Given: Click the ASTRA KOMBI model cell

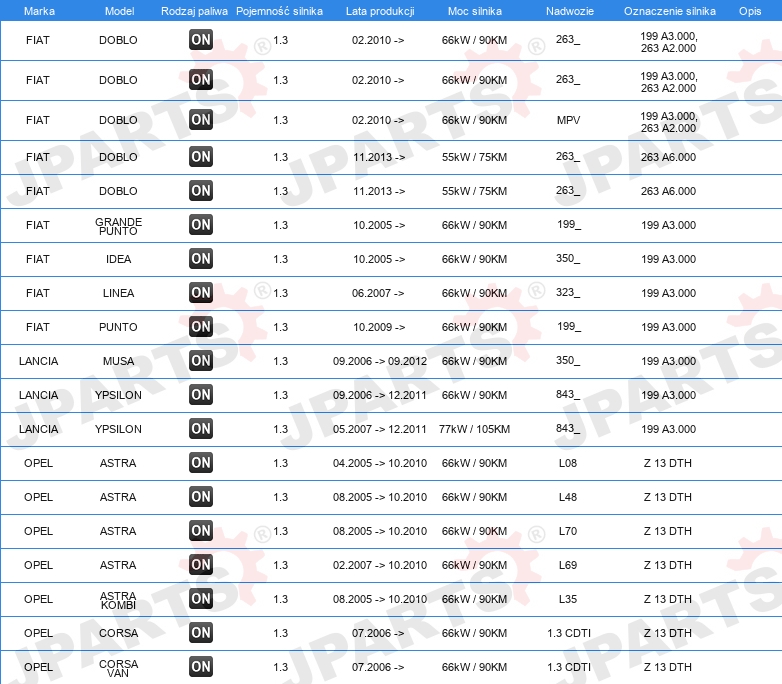Looking at the screenshot, I should point(118,600).
